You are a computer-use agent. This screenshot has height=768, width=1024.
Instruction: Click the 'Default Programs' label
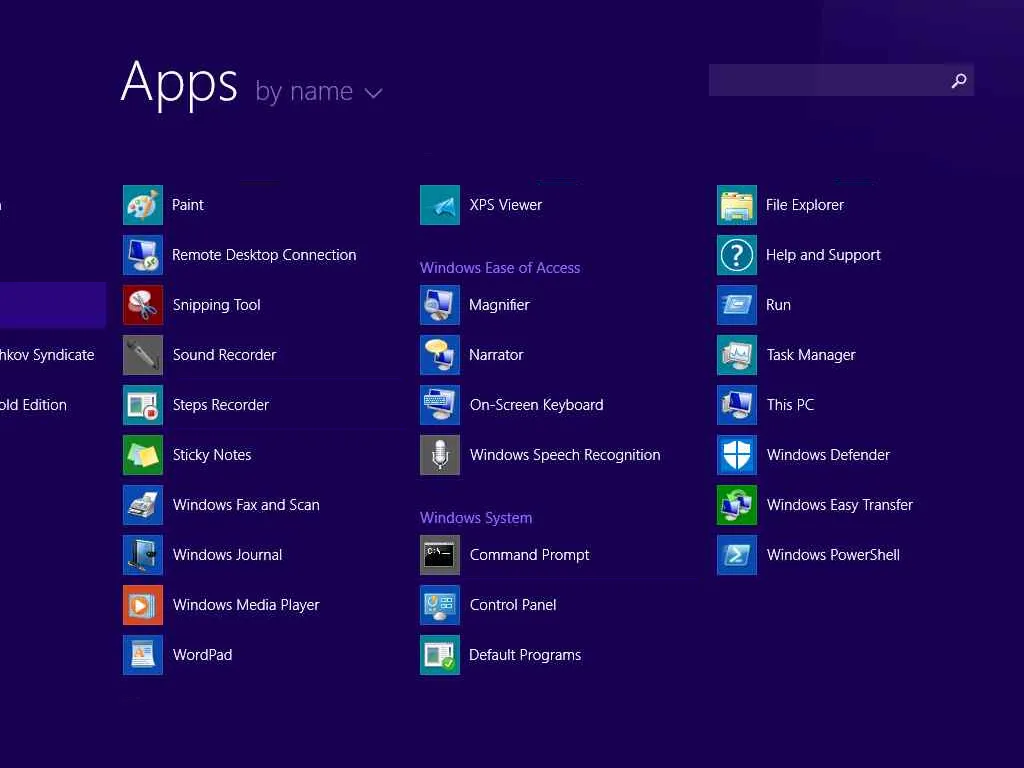tap(525, 654)
